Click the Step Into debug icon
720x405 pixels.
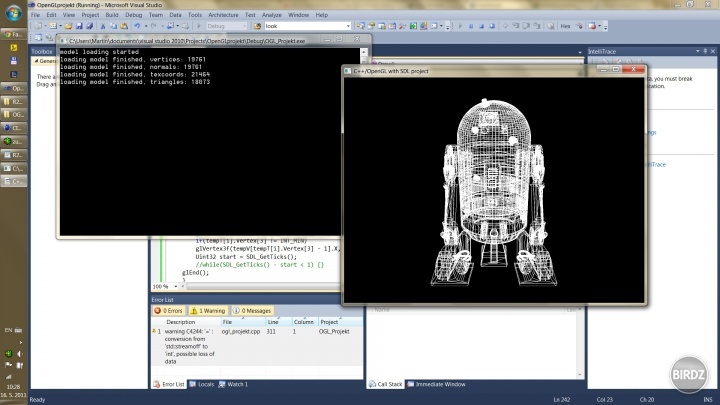pos(516,26)
